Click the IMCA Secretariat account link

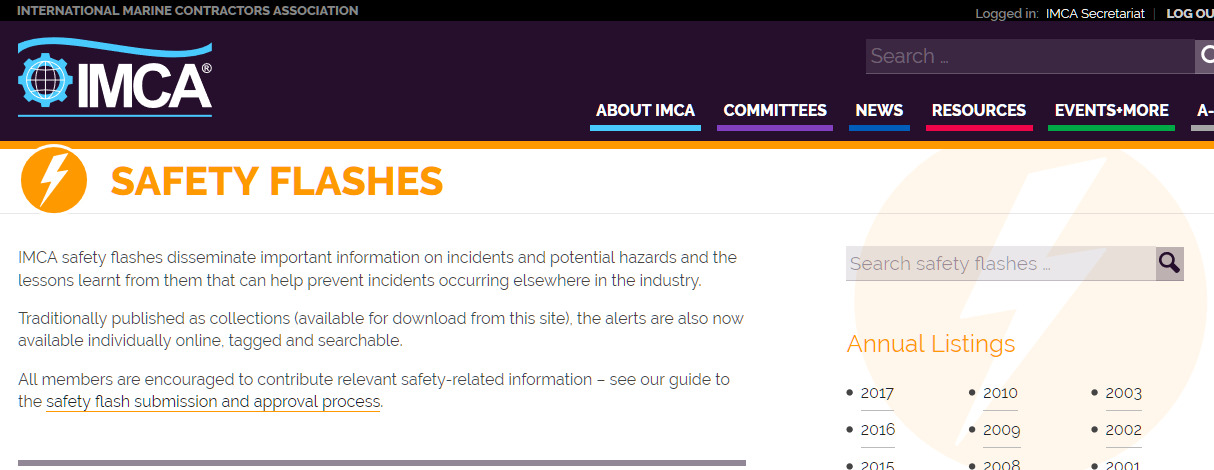pyautogui.click(x=1095, y=14)
